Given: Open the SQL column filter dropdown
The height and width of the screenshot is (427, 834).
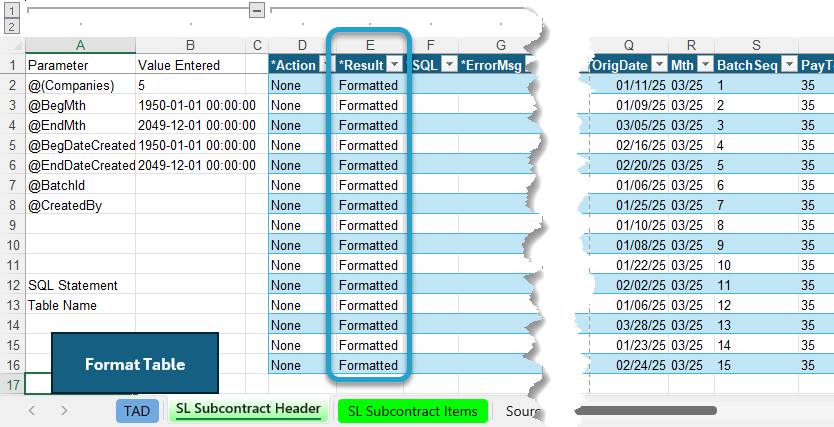Looking at the screenshot, I should pyautogui.click(x=449, y=65).
